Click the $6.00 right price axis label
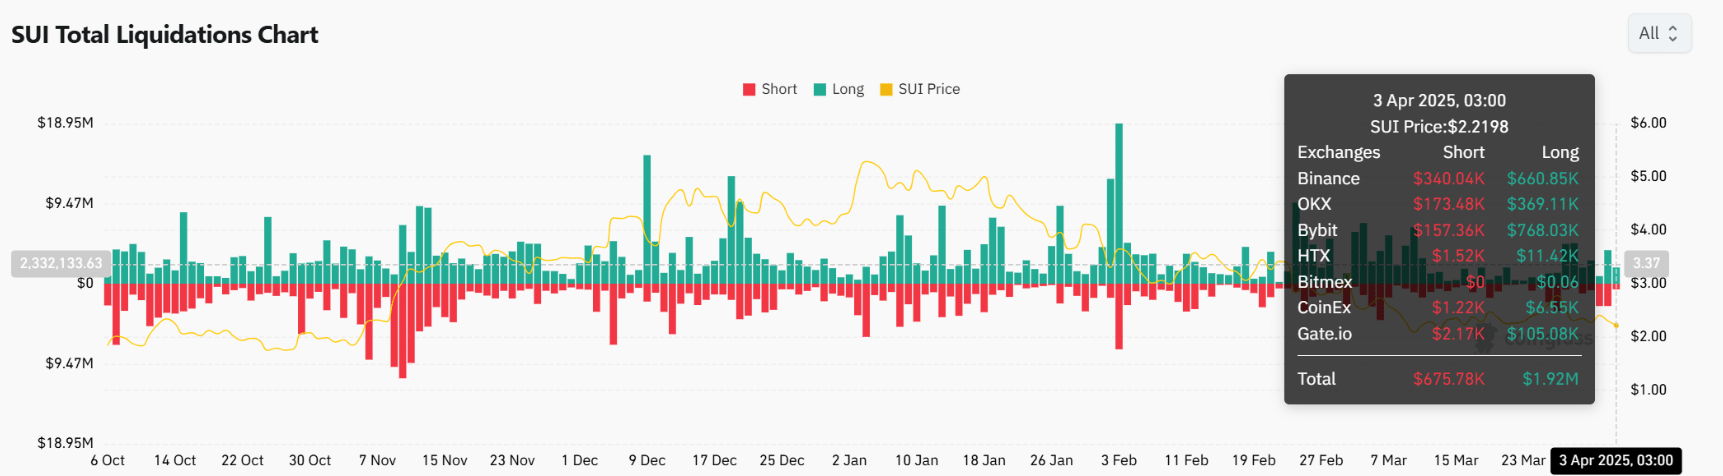This screenshot has height=476, width=1723. tap(1648, 123)
